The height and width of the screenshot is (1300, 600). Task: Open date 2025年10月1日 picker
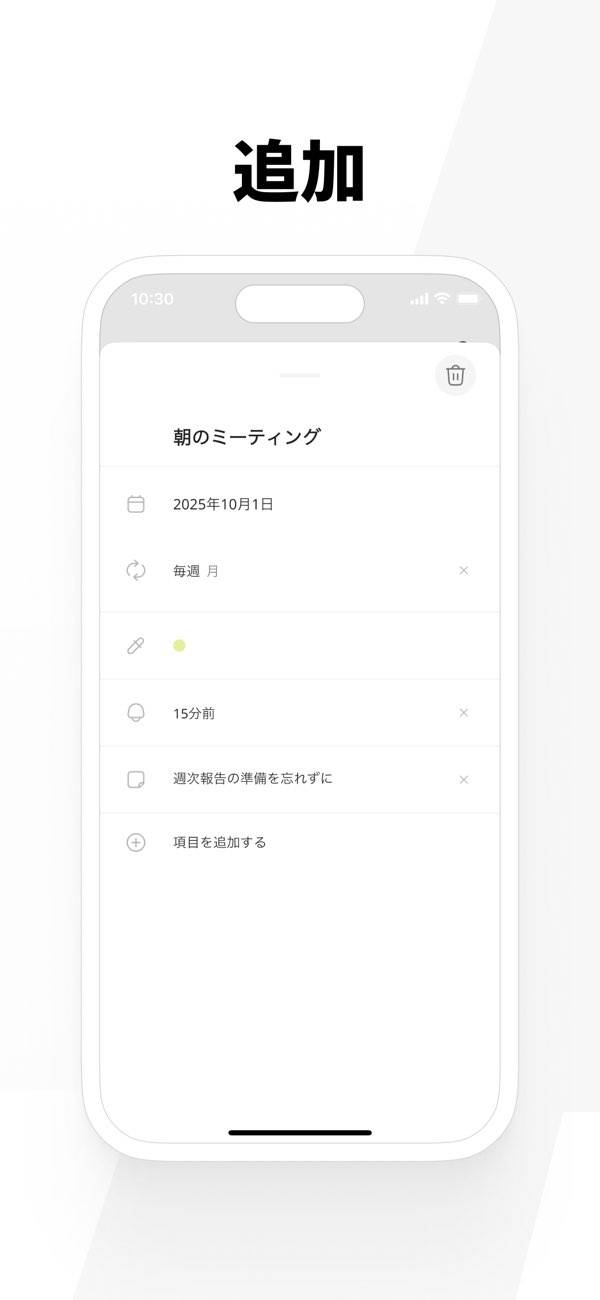223,504
